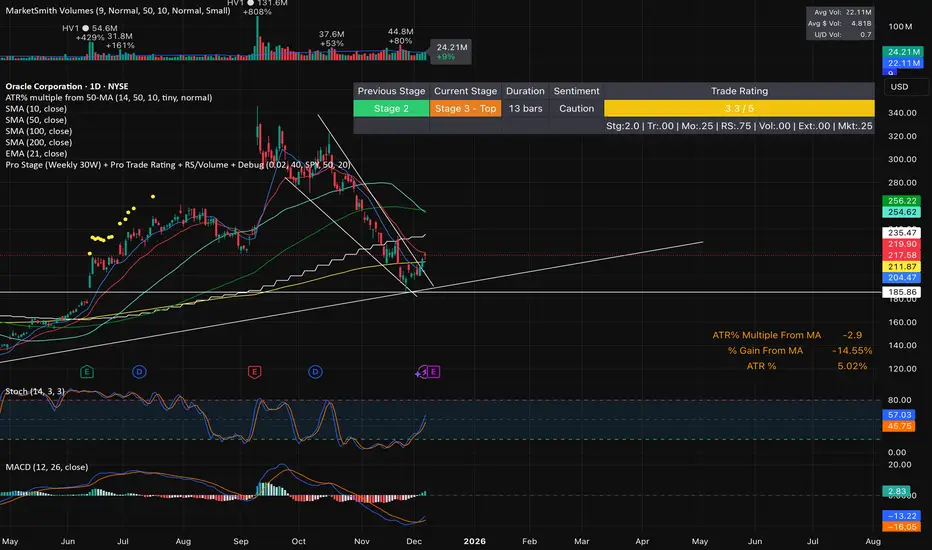Click the green Stage 2 table cell
This screenshot has height=550, width=932.
[x=391, y=108]
